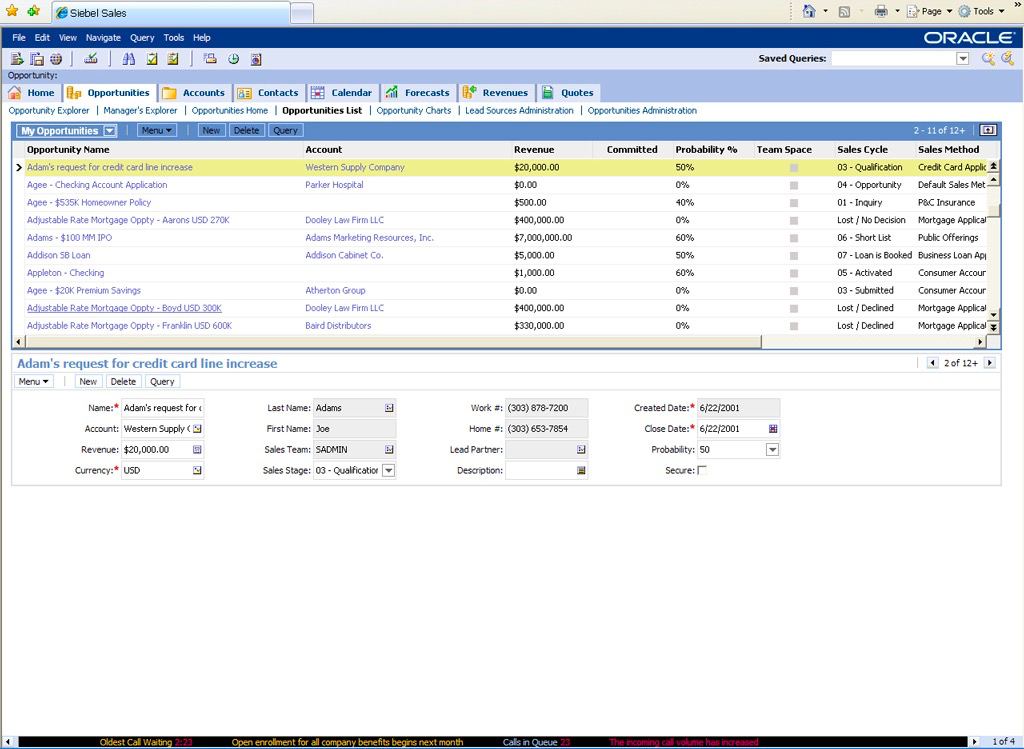Toggle Team Space checkbox for Agee - $20K Premium row
Image resolution: width=1024 pixels, height=749 pixels.
point(793,291)
